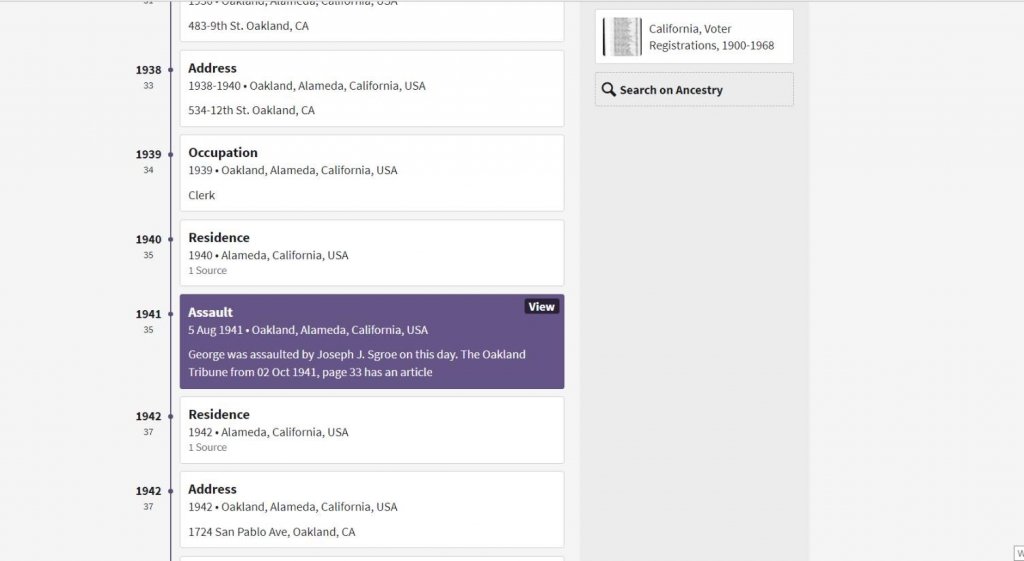Click the magnifying glass search icon
The height and width of the screenshot is (561, 1024).
tap(608, 90)
